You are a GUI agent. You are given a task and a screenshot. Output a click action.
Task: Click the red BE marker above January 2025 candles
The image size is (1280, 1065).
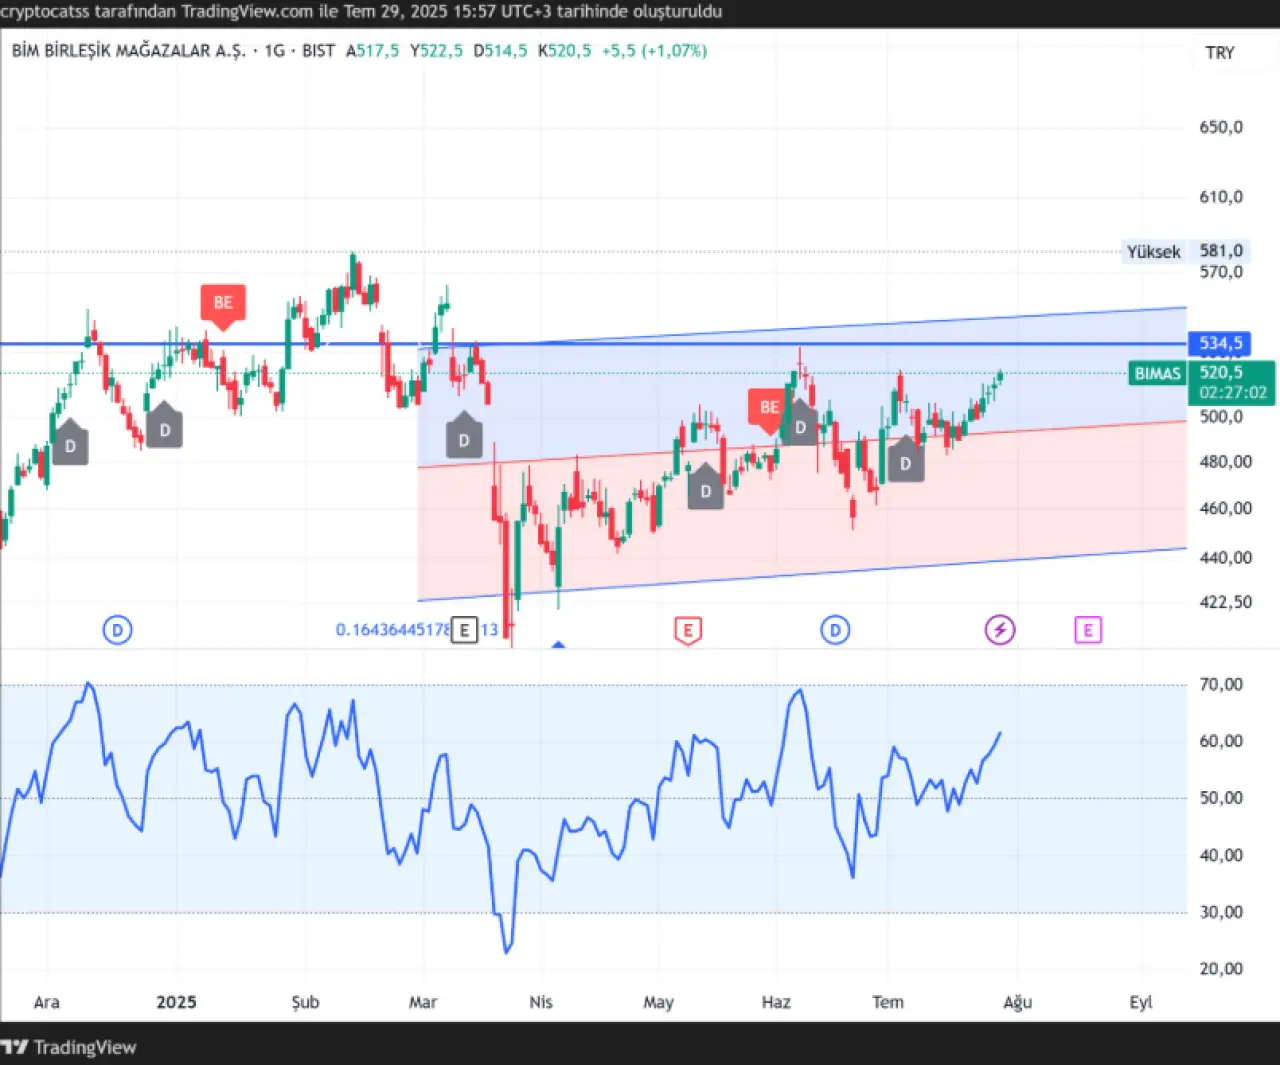coord(223,303)
